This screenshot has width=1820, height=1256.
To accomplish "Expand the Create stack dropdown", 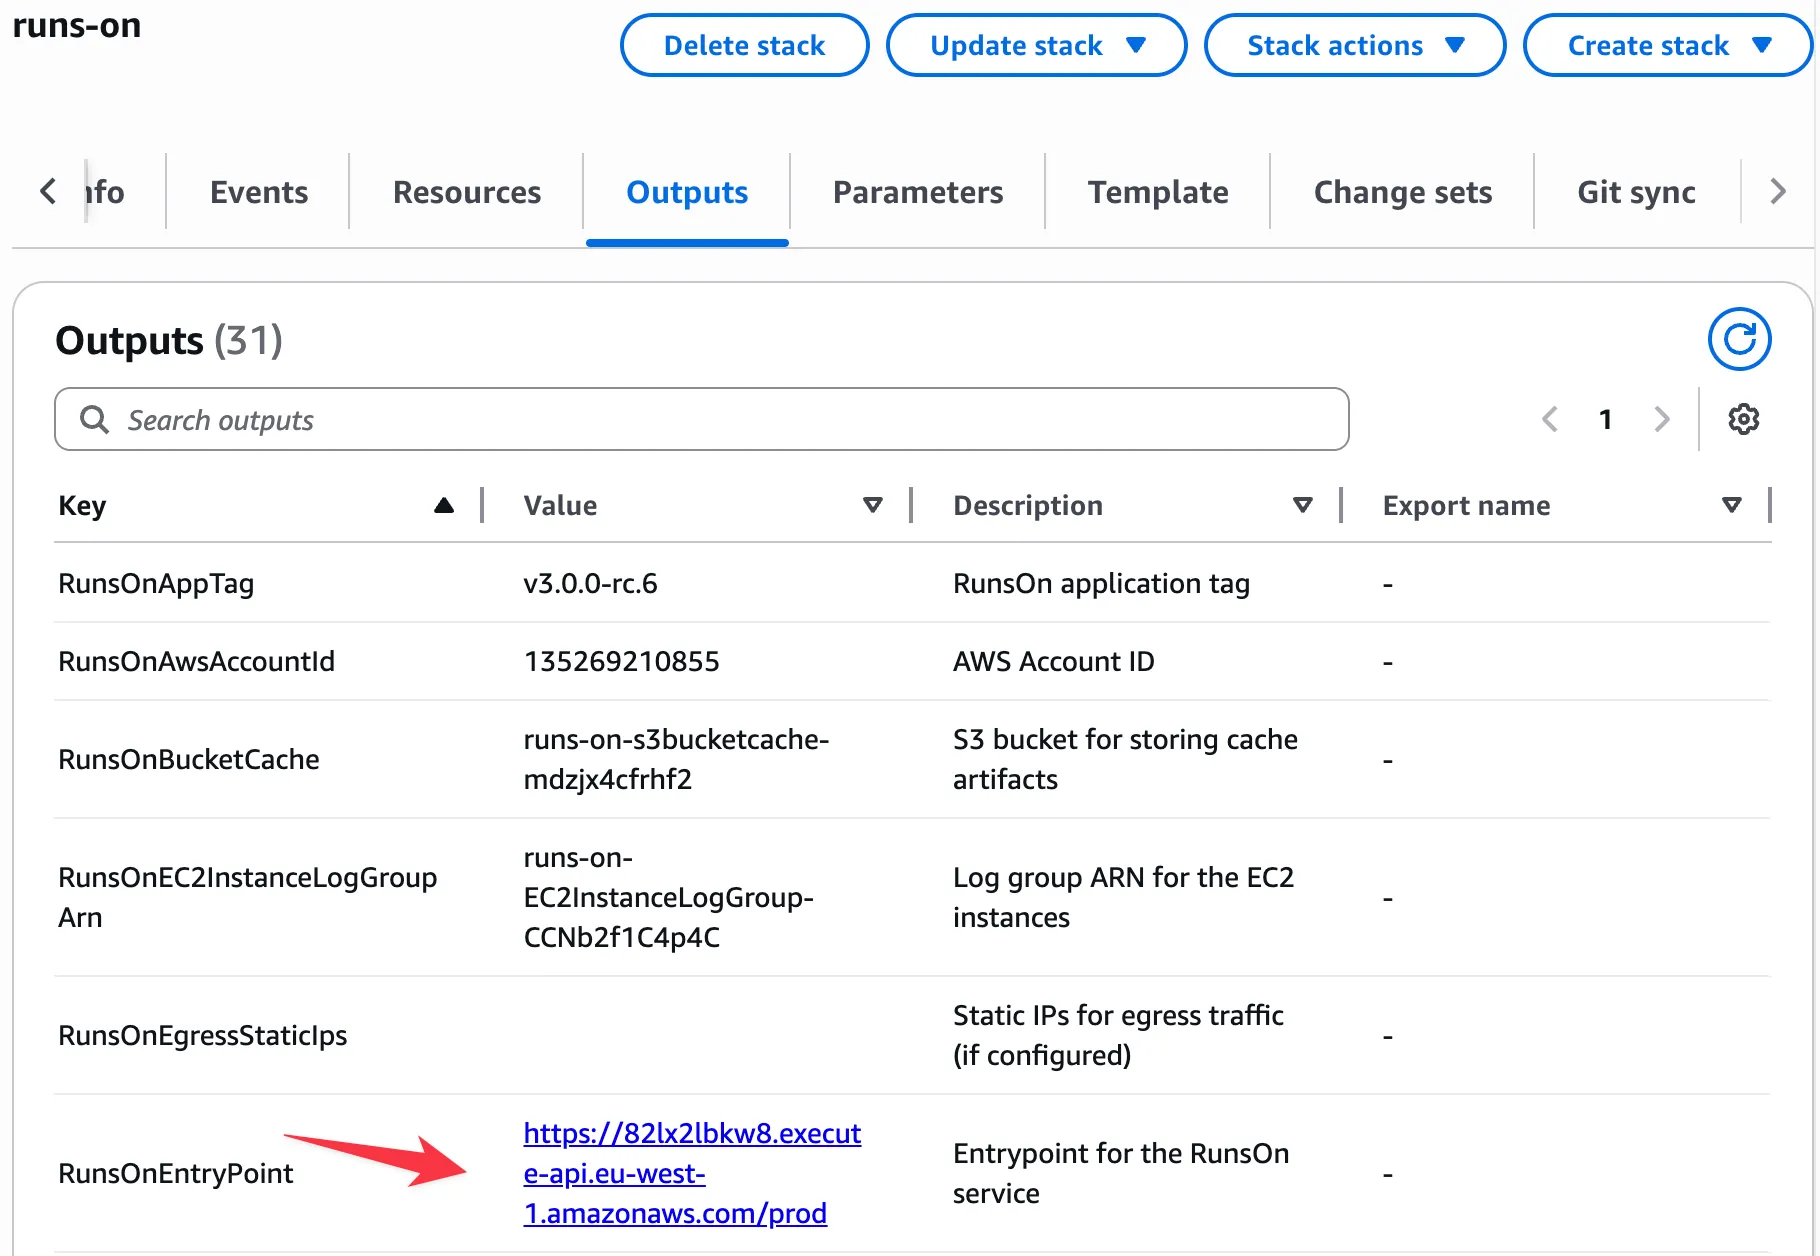I will coord(1667,45).
